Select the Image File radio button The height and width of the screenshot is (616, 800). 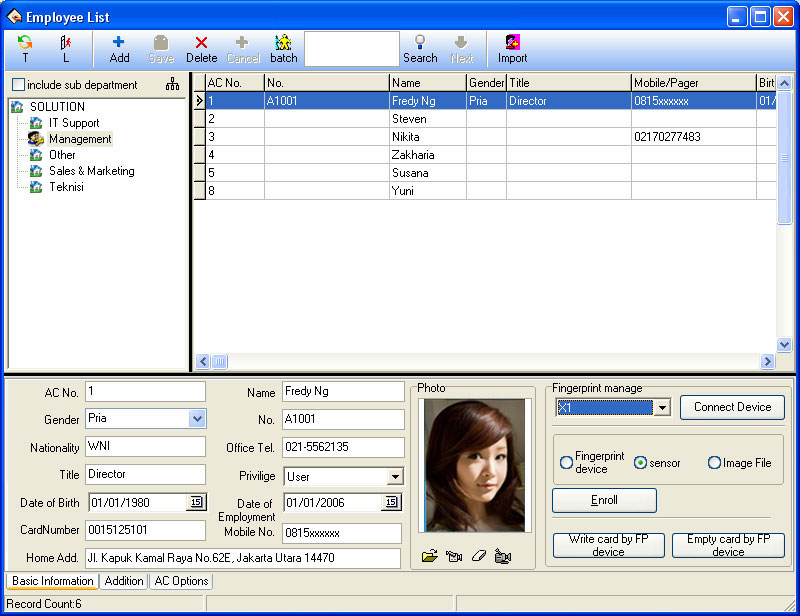tap(714, 463)
